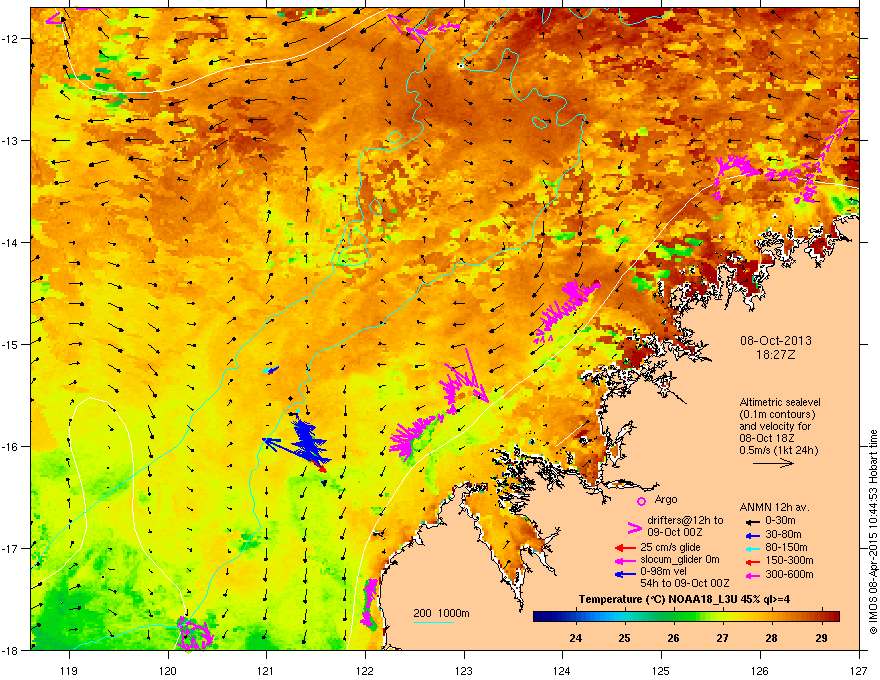
Task: Click the blue 30-80m ANMN arrow
Action: click(x=752, y=535)
